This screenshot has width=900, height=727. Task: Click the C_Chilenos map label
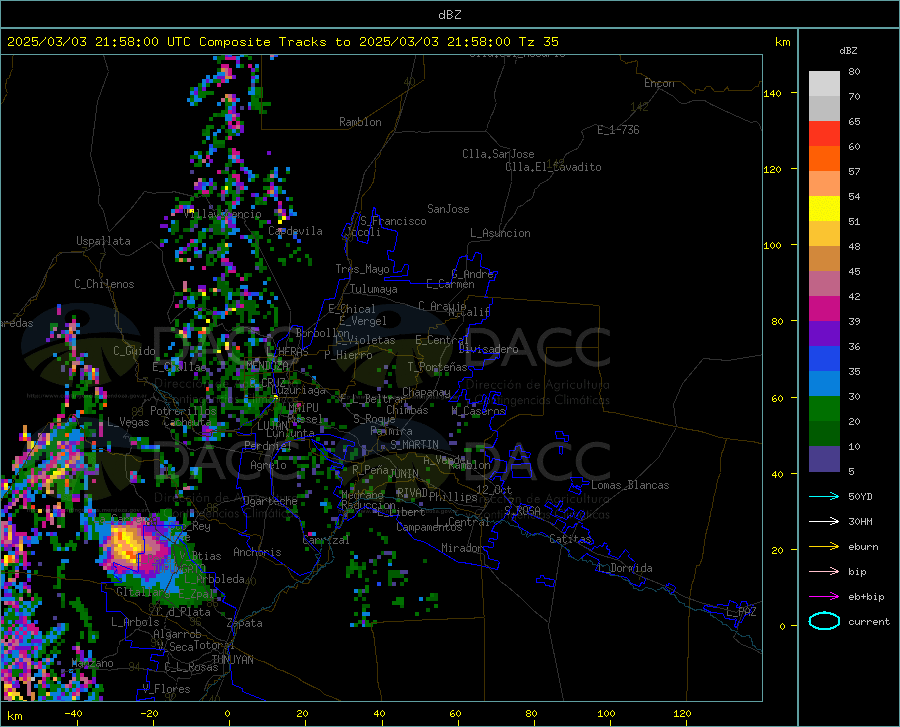click(104, 284)
